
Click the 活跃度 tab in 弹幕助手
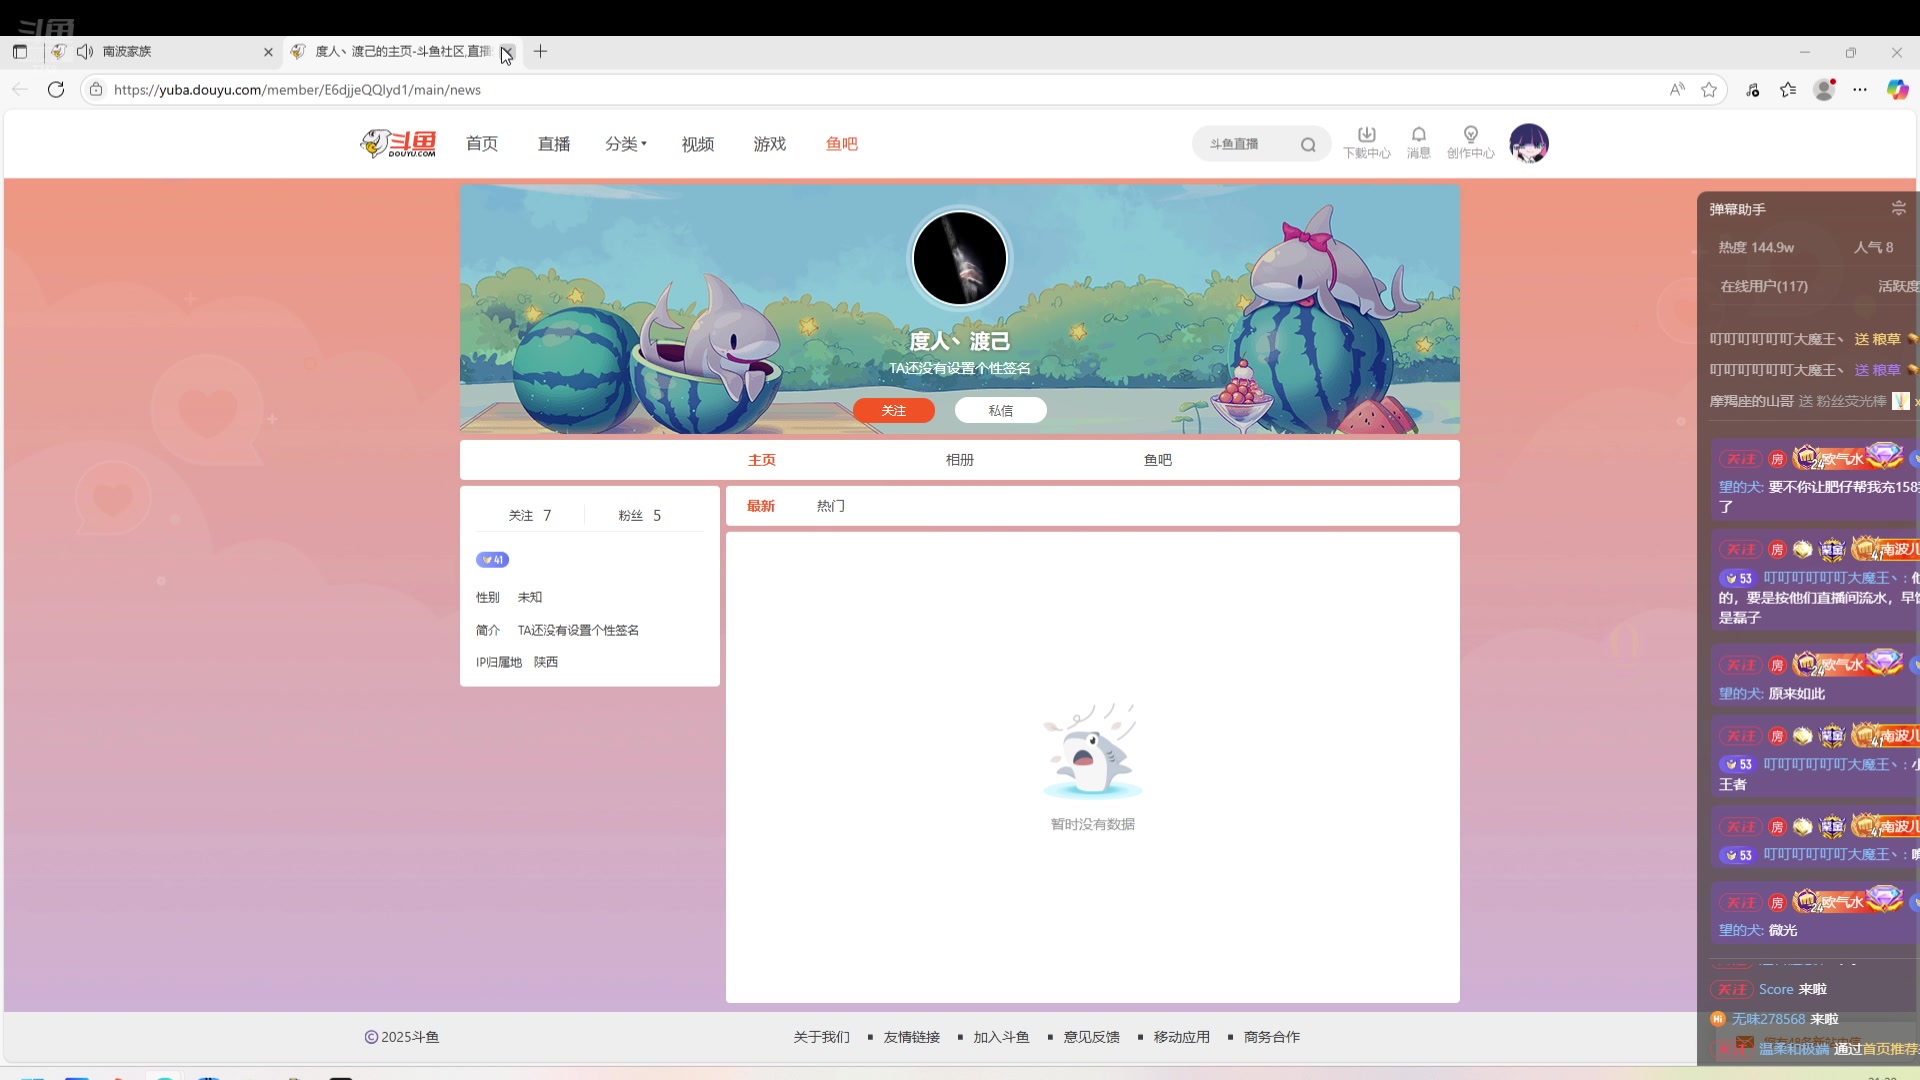click(1898, 286)
